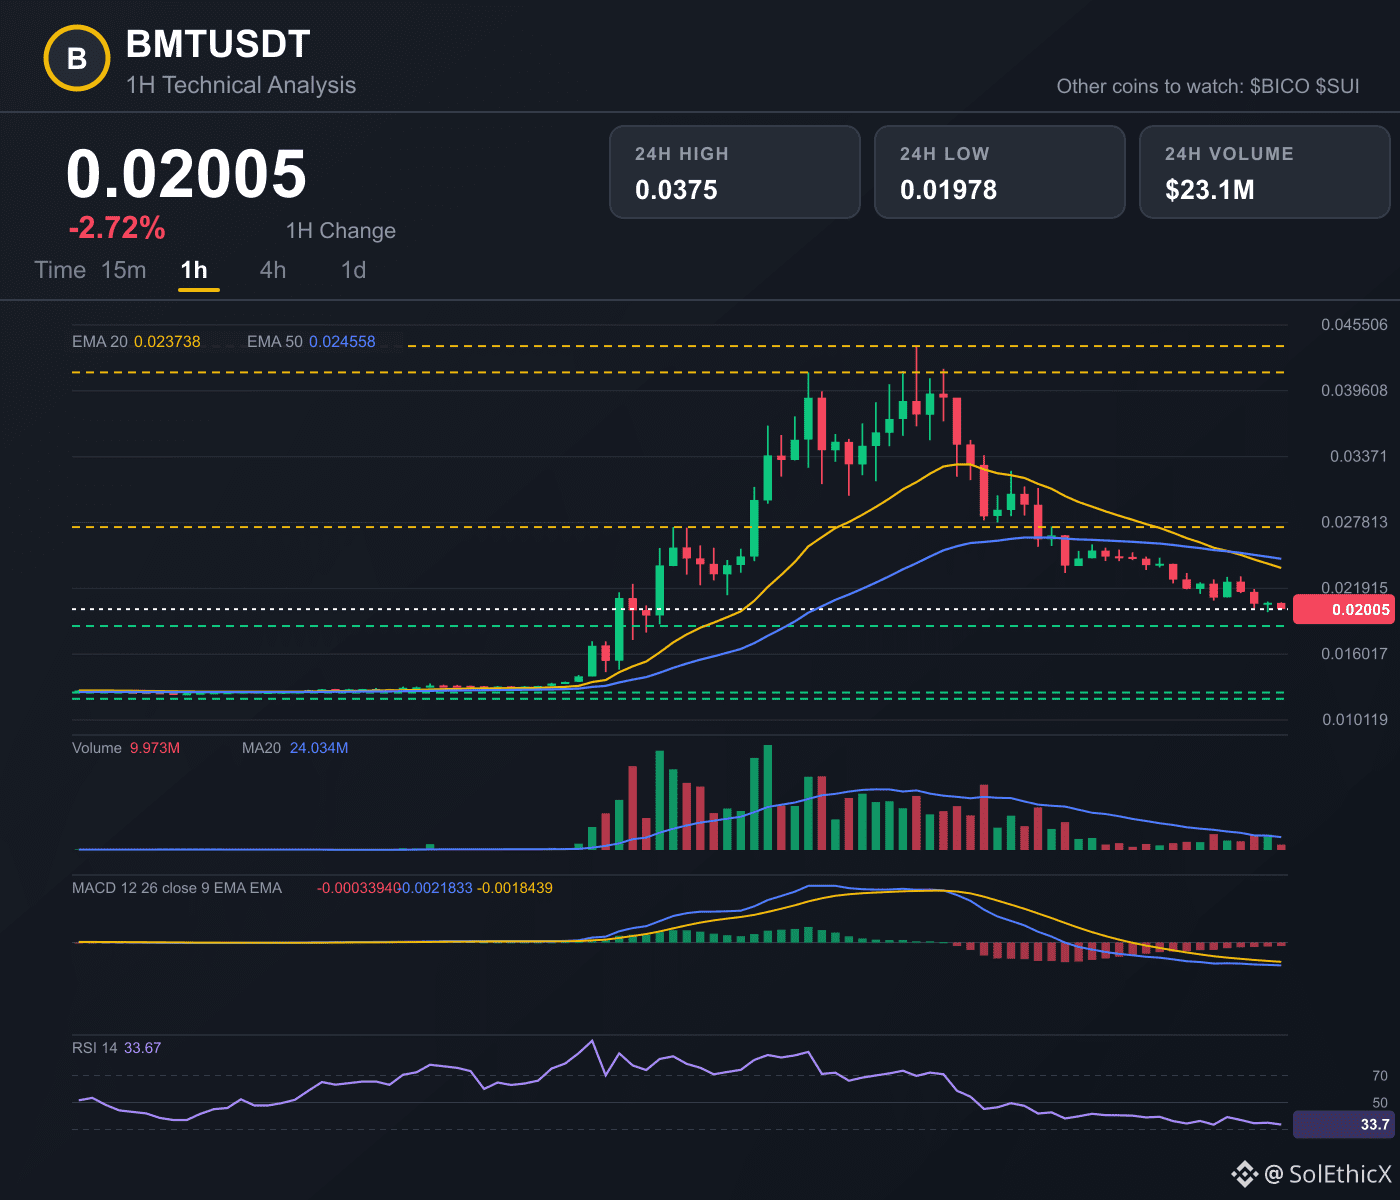Screen dimensions: 1400x1200
Task: Open the 24H VOLUME stat card
Action: (1265, 172)
